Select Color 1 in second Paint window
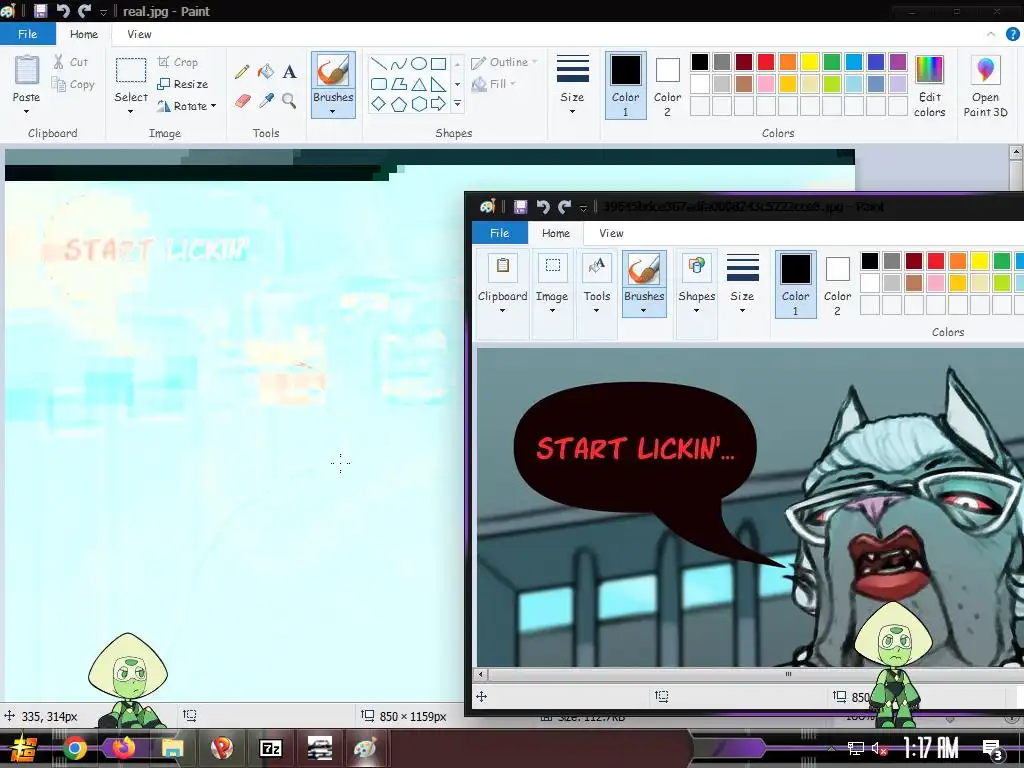The height and width of the screenshot is (768, 1024). tap(795, 284)
